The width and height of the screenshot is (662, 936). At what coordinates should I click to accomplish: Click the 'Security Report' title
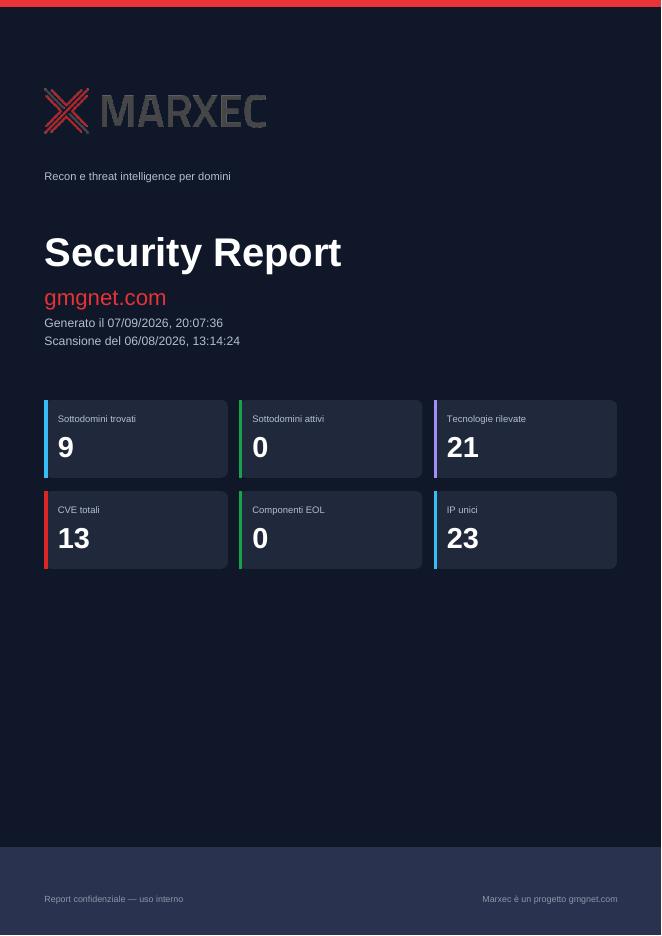[x=193, y=253]
